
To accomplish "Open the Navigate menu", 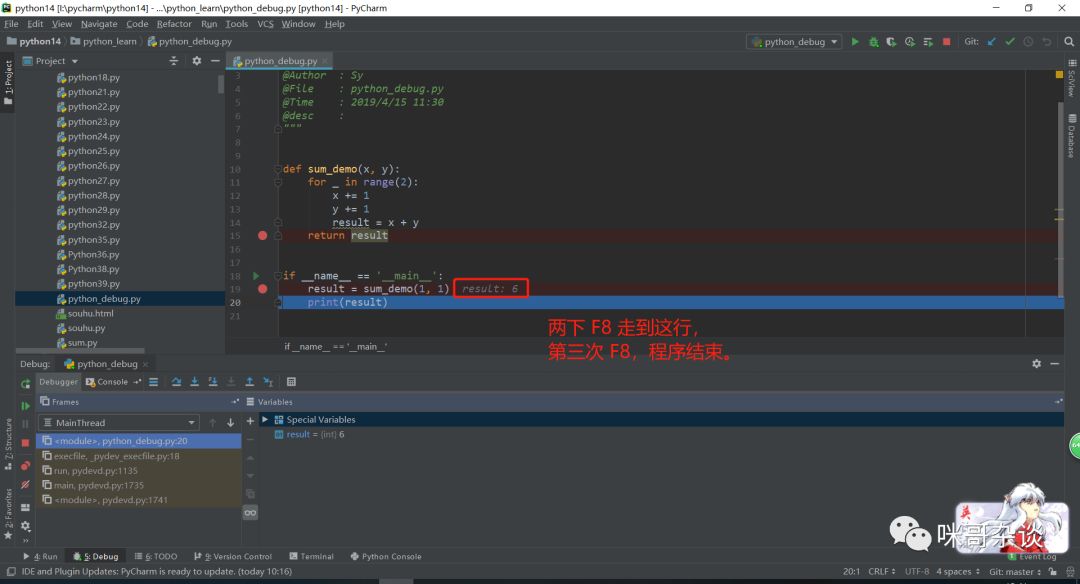I will click(98, 23).
